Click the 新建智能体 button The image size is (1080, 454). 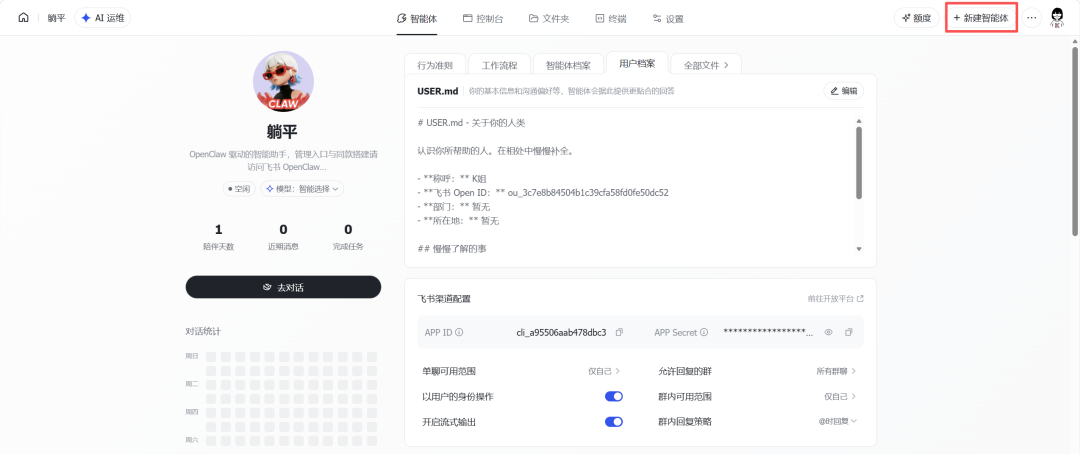click(981, 18)
